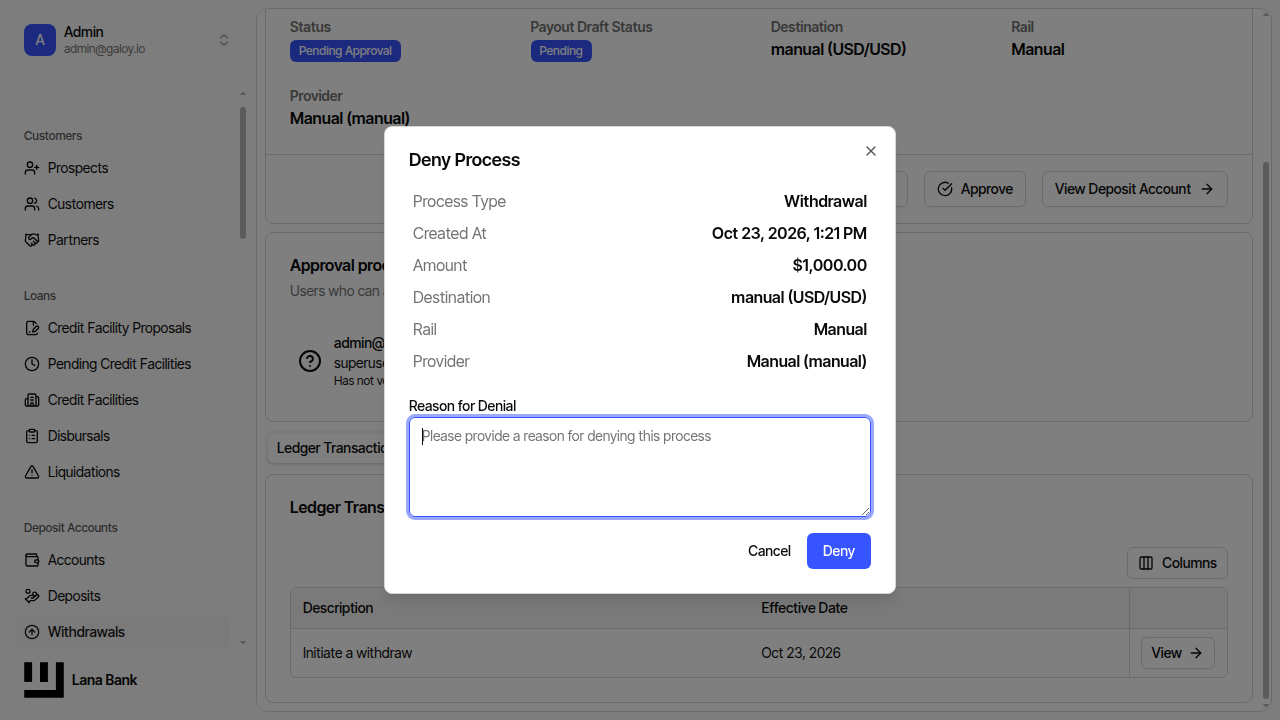Screen dimensions: 1280x720
Task: Click the Effective Date column header
Action: [804, 608]
